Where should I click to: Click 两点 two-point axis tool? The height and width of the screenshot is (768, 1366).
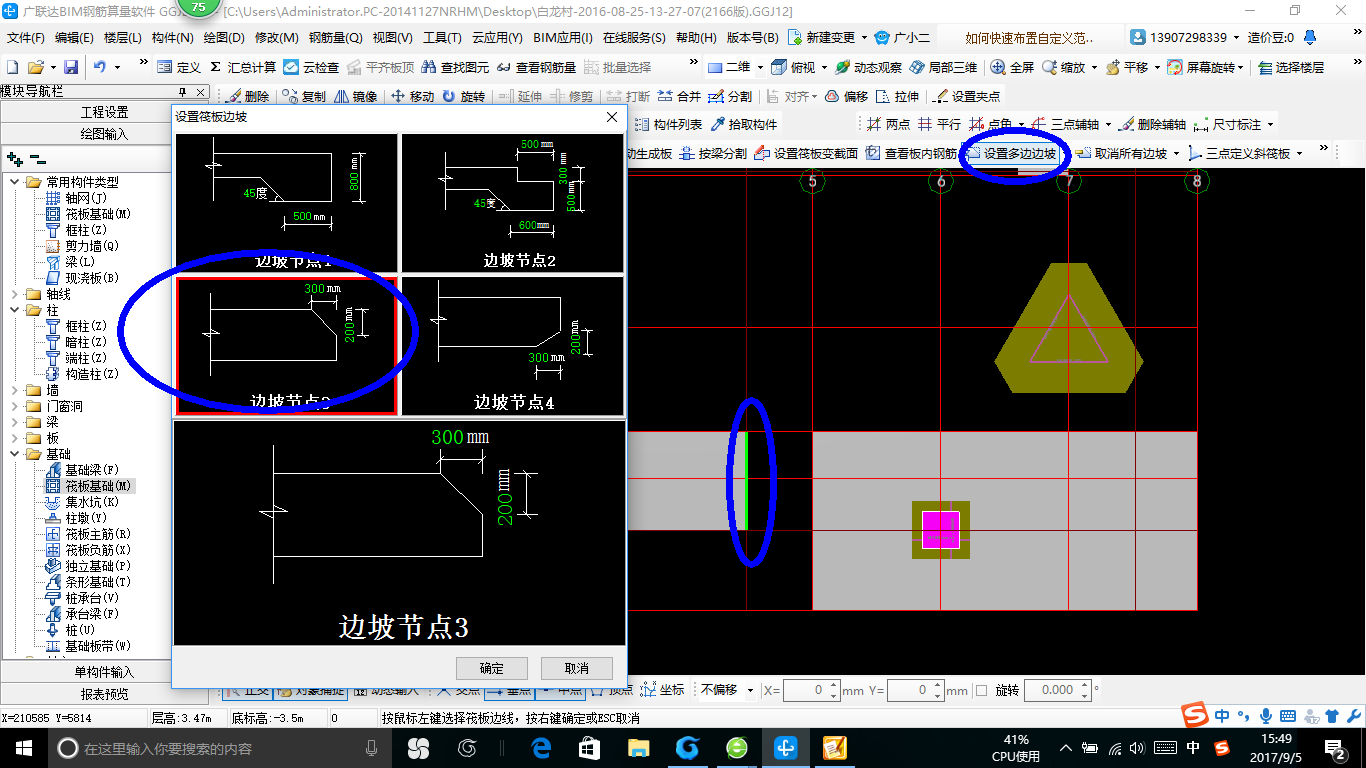pyautogui.click(x=889, y=124)
